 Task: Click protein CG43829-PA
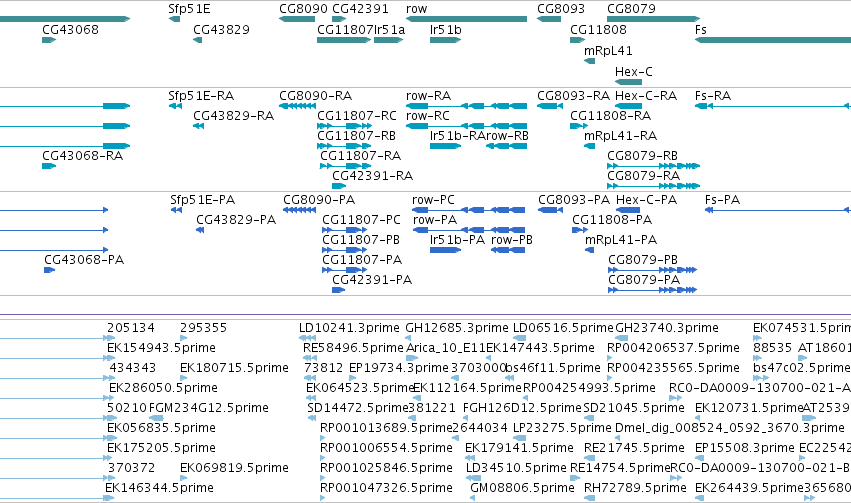tap(236, 220)
